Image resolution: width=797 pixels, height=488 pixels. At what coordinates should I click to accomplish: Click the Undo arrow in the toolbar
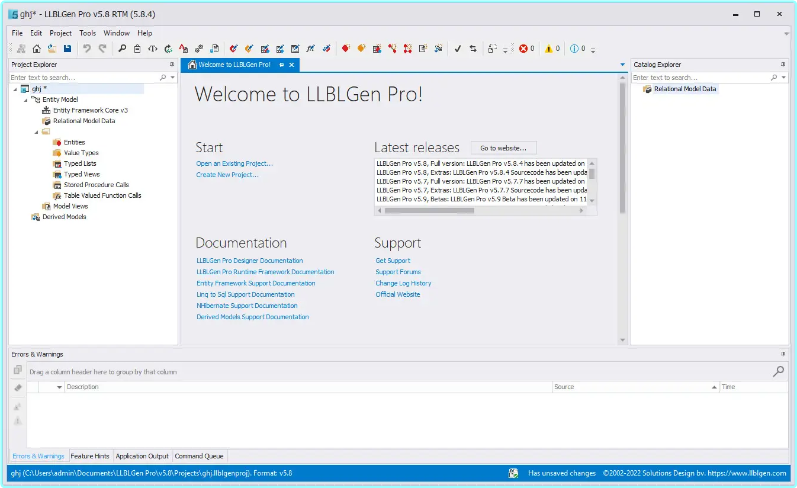point(87,49)
